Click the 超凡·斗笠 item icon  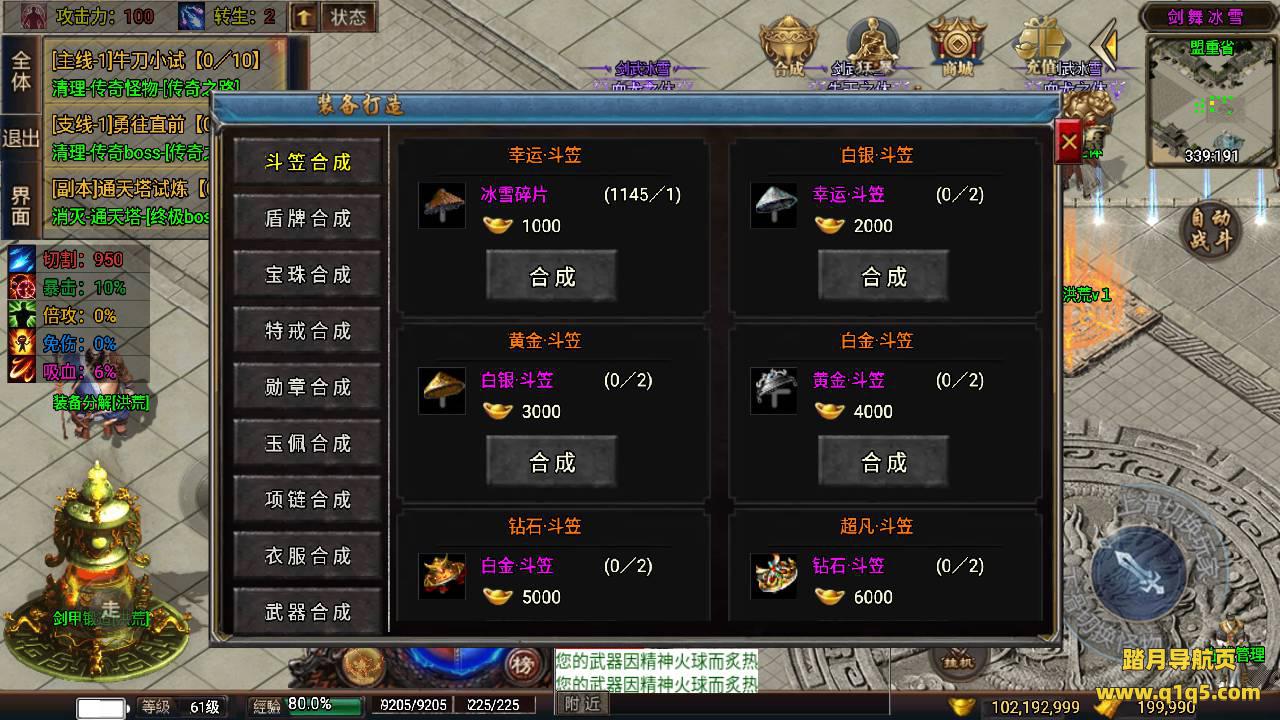point(773,576)
